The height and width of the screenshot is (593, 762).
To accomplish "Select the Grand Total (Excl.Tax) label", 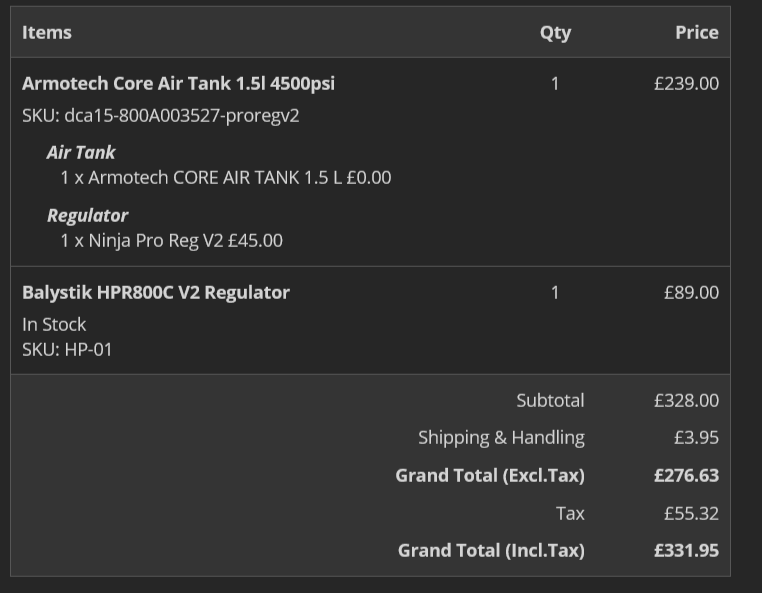I will [x=489, y=475].
